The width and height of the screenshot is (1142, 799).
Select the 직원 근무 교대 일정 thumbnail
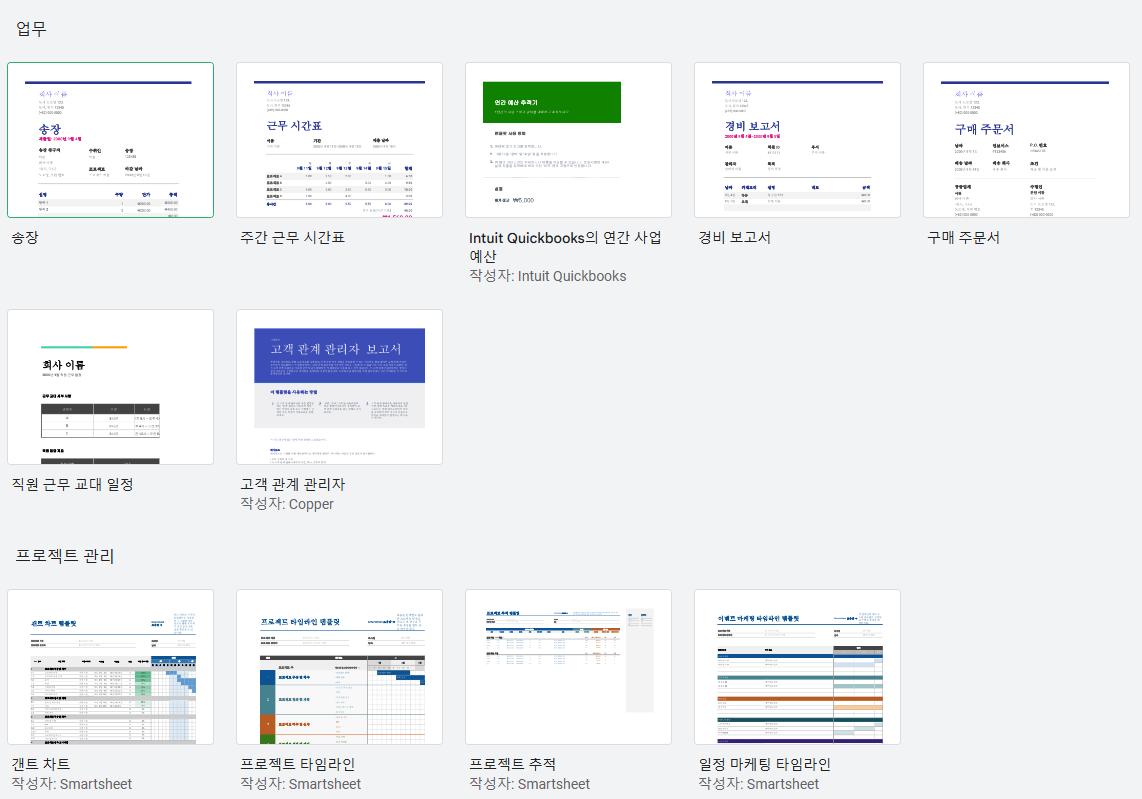pyautogui.click(x=110, y=388)
